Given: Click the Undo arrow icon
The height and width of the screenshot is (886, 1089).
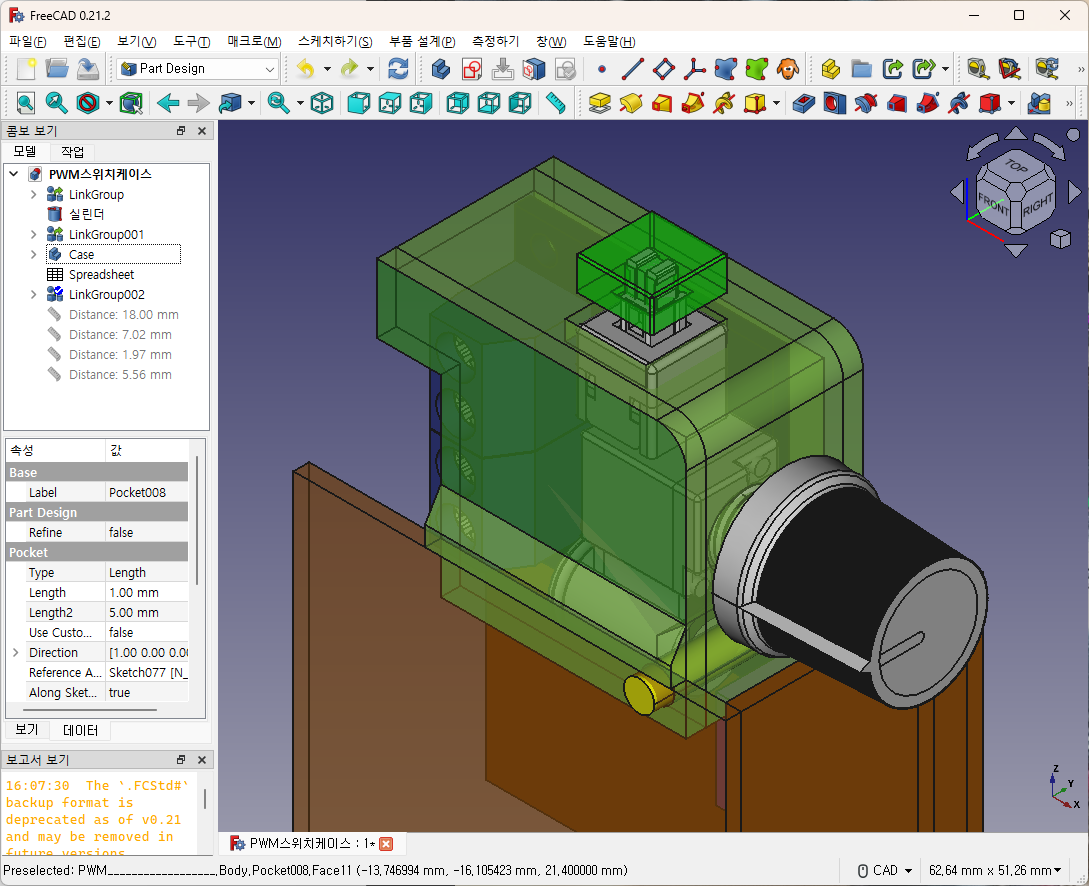Looking at the screenshot, I should pos(306,69).
